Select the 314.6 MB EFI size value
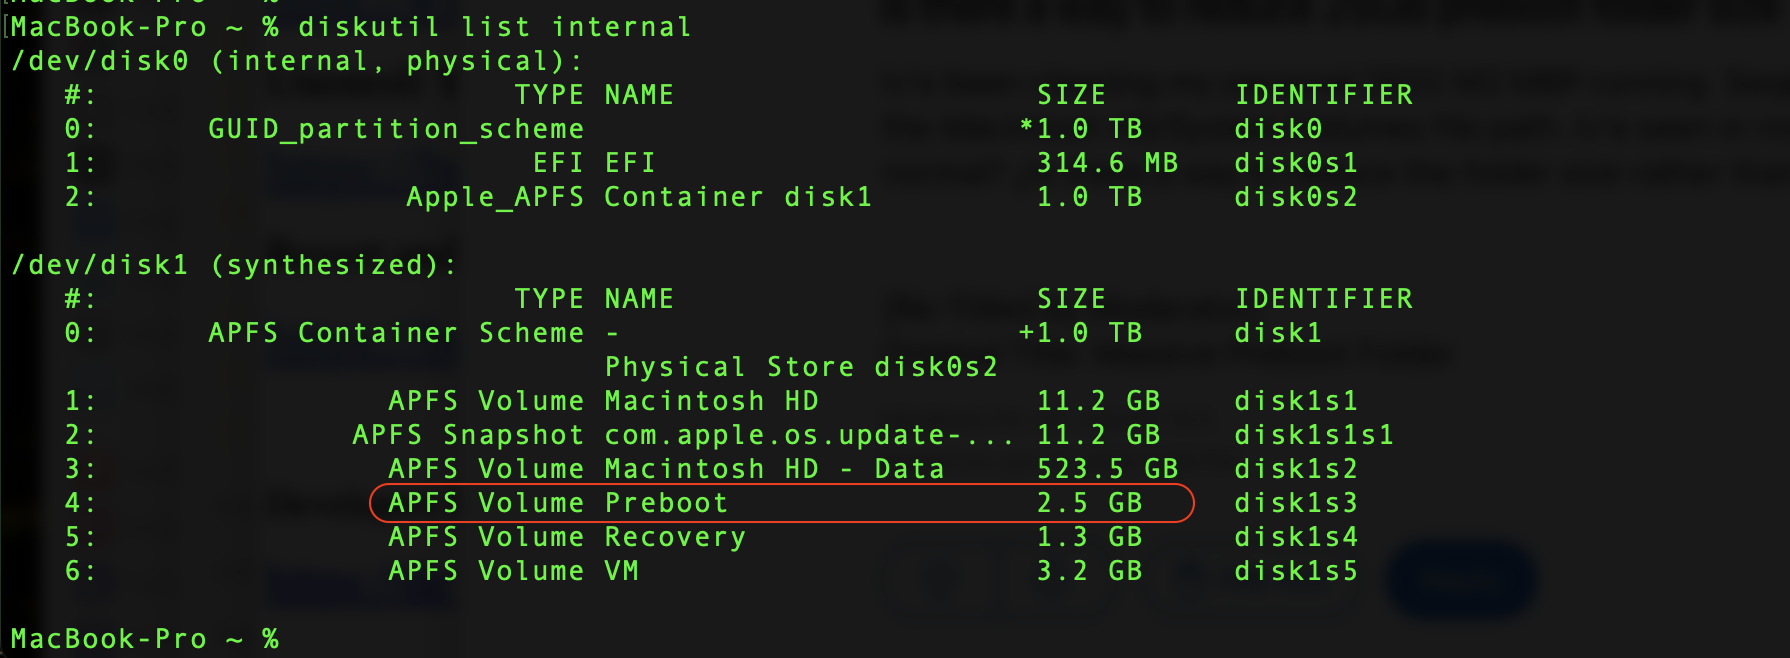This screenshot has height=658, width=1790. tap(1107, 163)
